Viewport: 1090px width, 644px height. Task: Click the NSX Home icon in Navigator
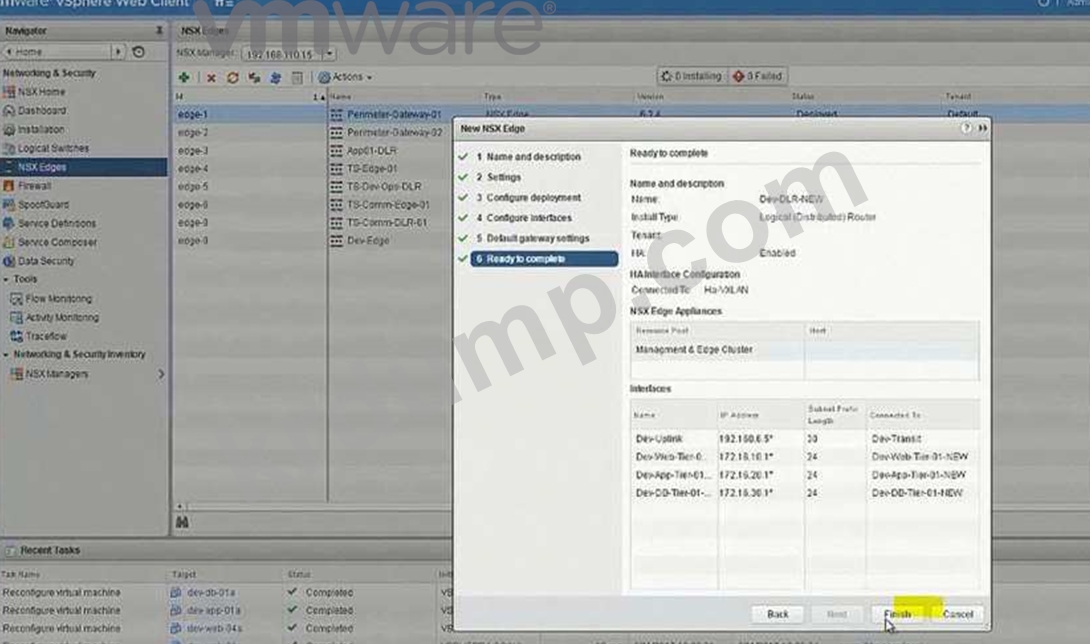pyautogui.click(x=9, y=92)
